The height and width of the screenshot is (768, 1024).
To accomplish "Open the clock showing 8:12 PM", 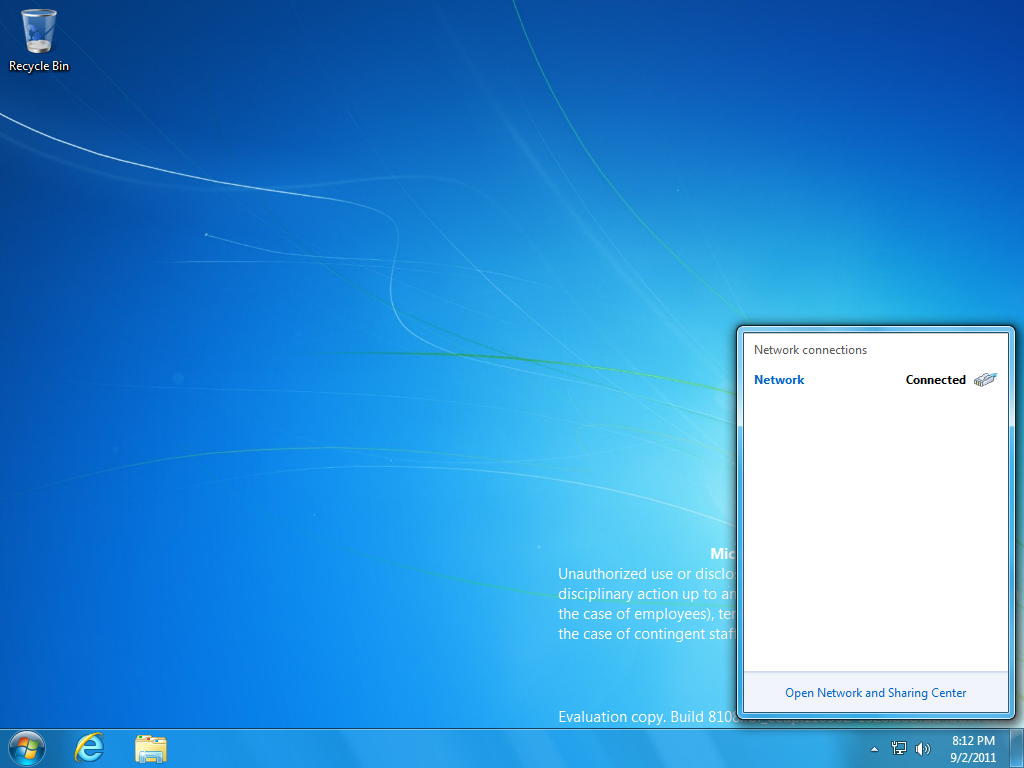I will [x=973, y=741].
